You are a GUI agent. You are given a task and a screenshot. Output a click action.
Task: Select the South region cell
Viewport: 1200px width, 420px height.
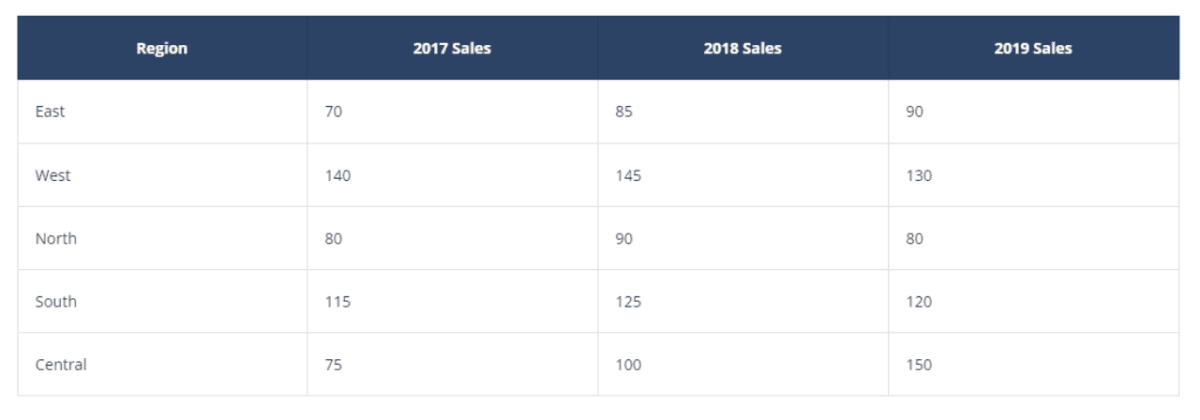point(162,301)
